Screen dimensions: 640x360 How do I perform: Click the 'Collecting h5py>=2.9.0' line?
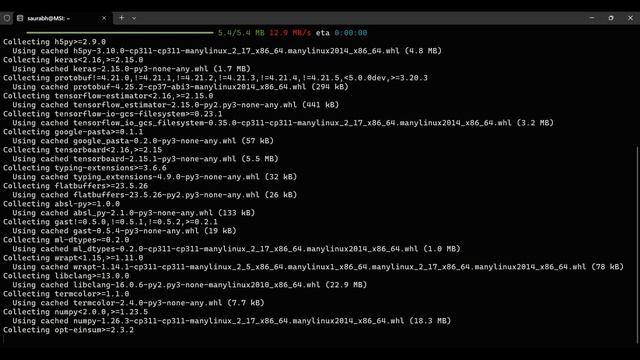click(x=54, y=42)
